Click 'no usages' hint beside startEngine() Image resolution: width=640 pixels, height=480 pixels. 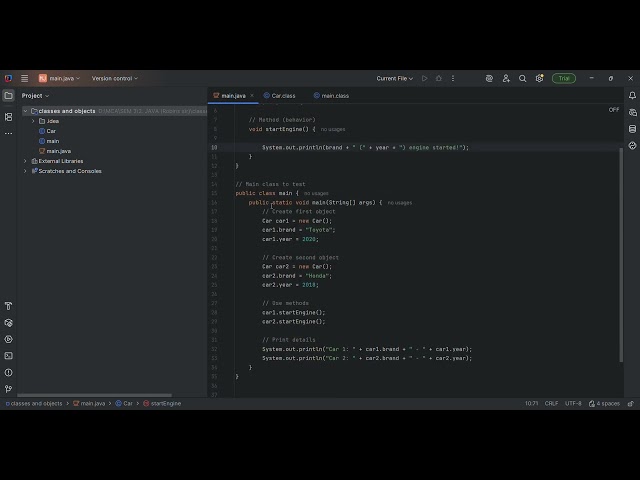point(333,129)
